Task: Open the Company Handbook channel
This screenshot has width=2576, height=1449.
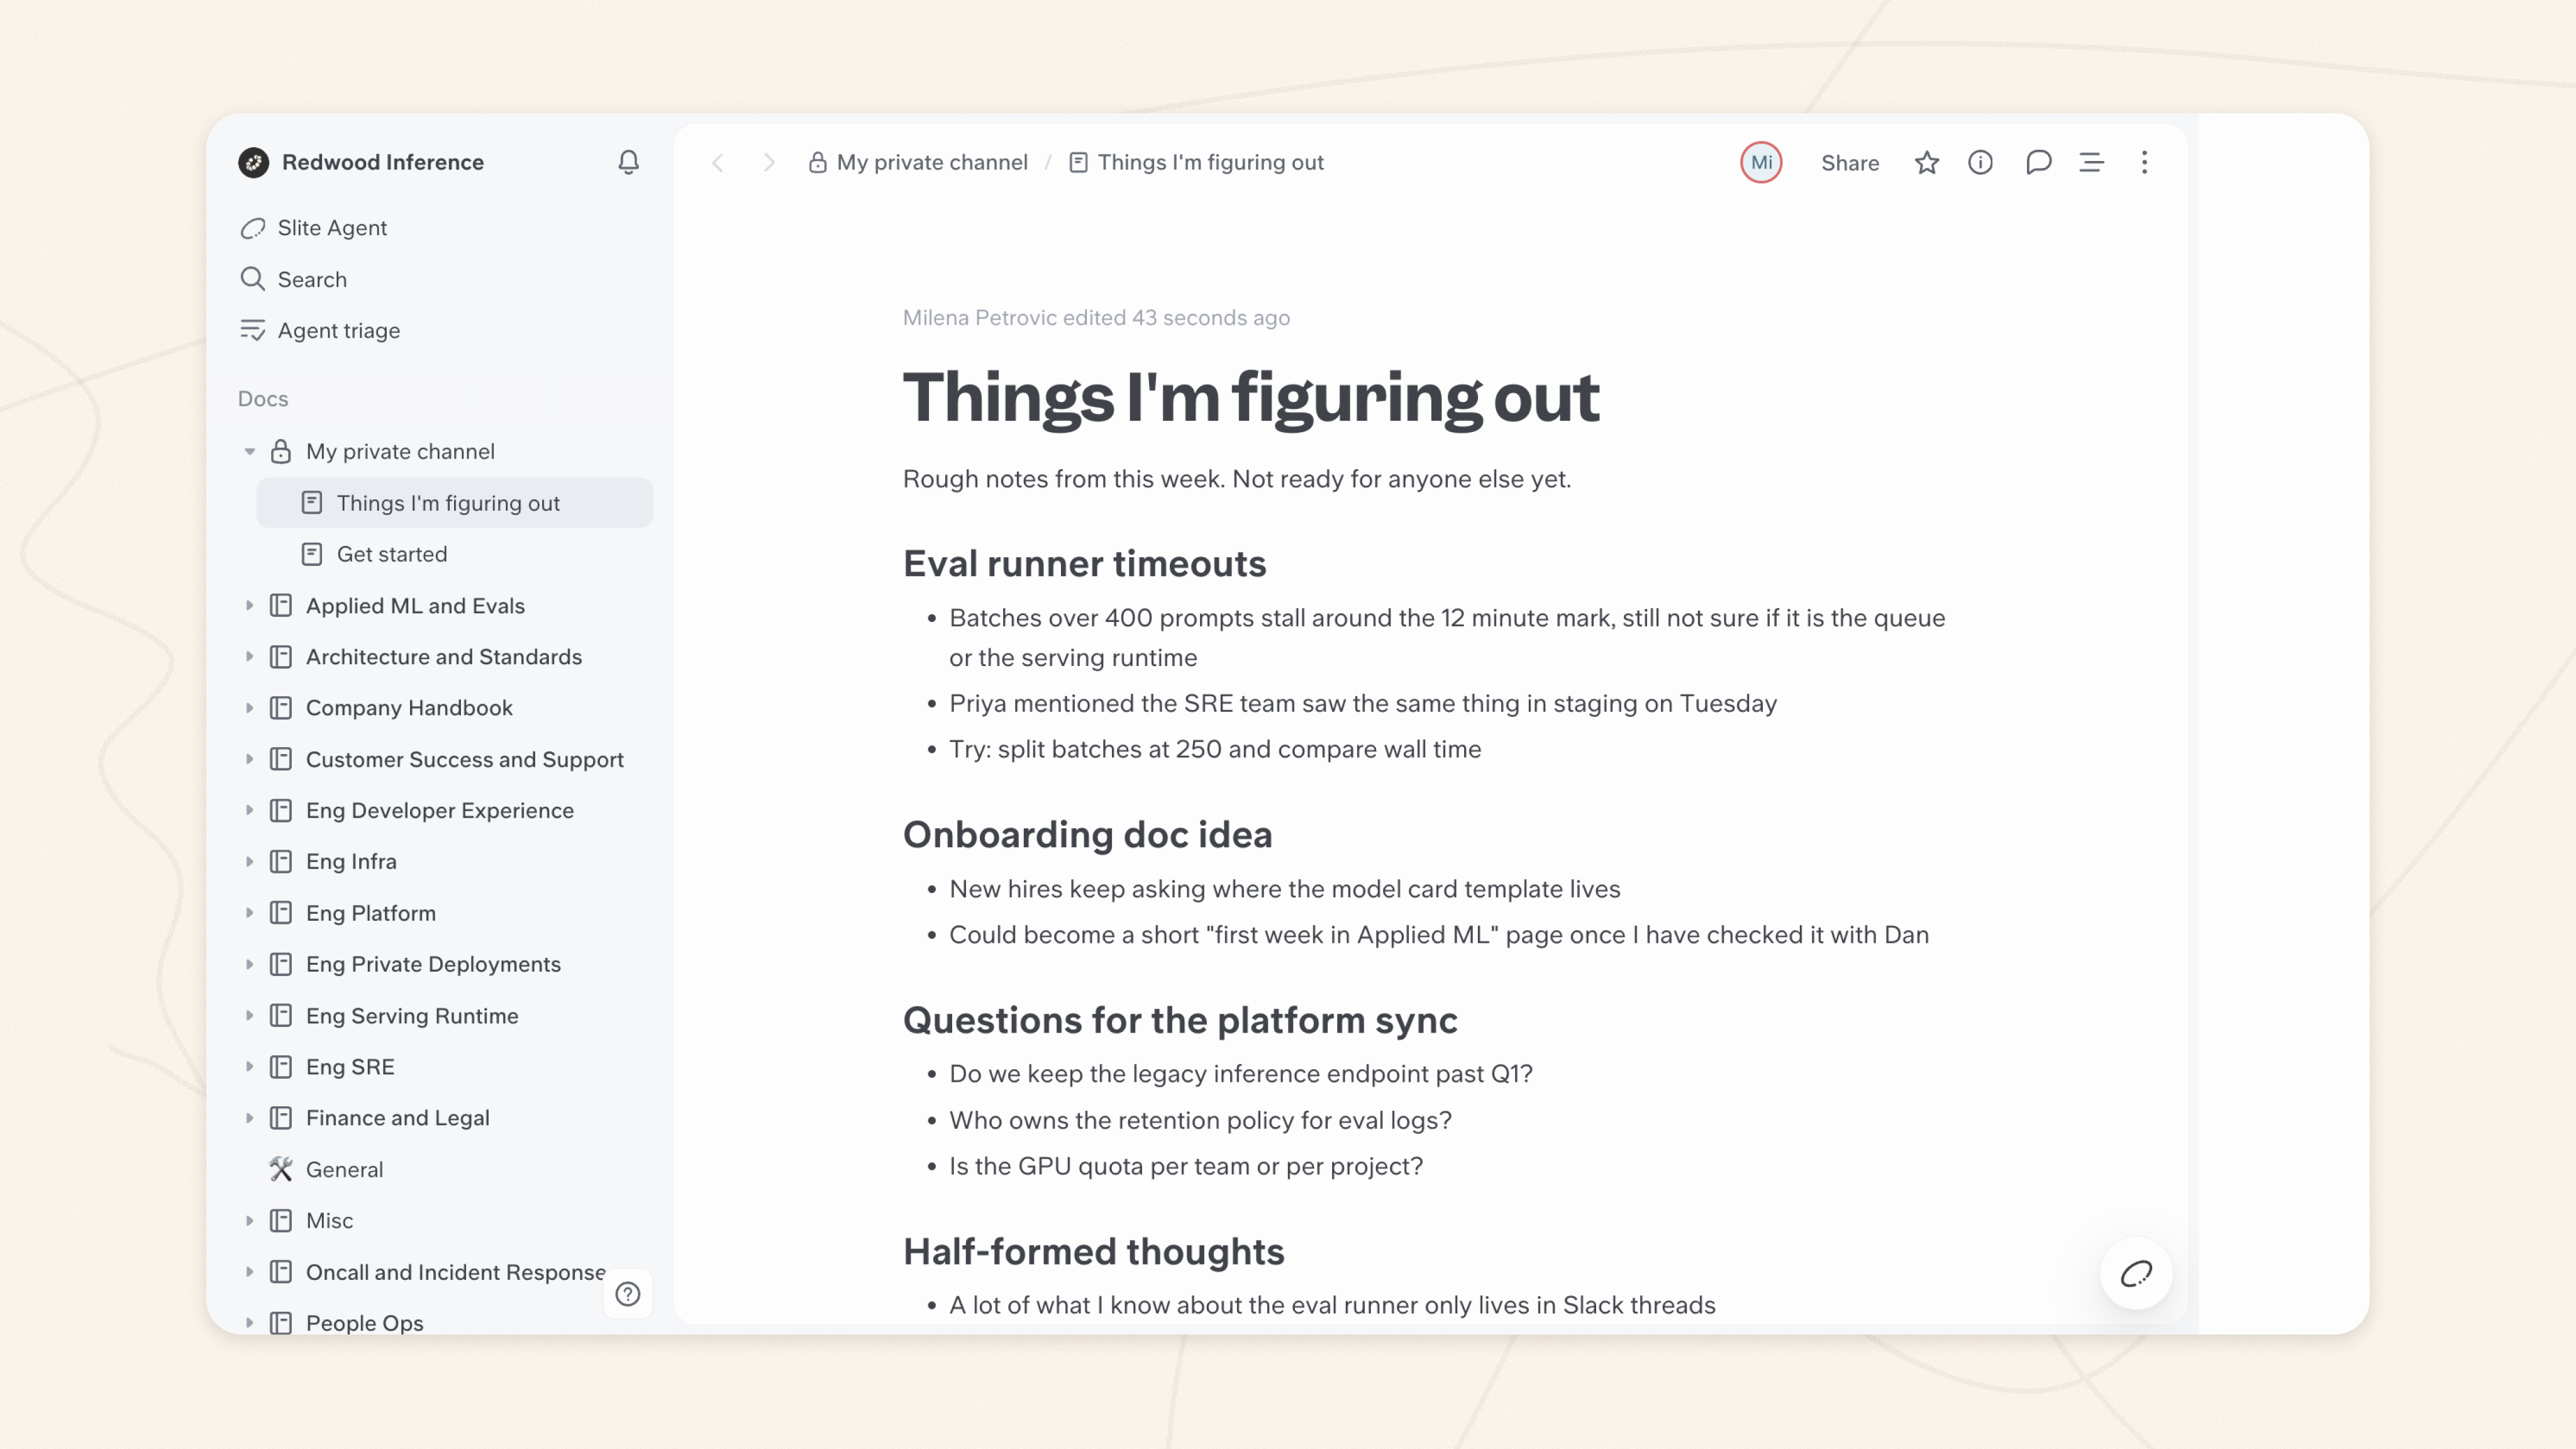Action: 409,707
